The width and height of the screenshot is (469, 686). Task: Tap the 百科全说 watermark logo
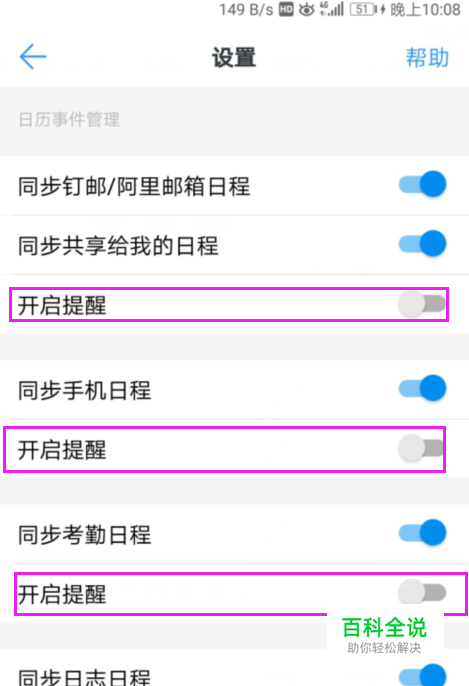click(x=384, y=634)
